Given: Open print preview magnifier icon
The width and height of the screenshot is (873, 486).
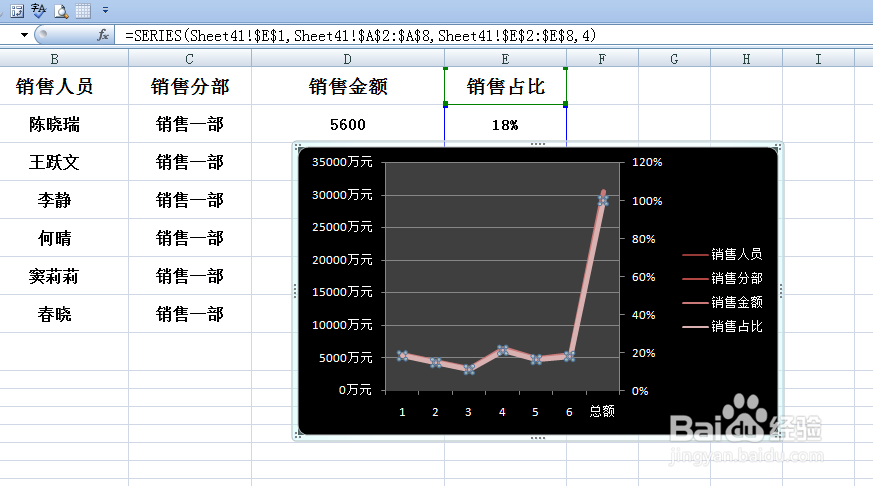Looking at the screenshot, I should click(x=61, y=11).
